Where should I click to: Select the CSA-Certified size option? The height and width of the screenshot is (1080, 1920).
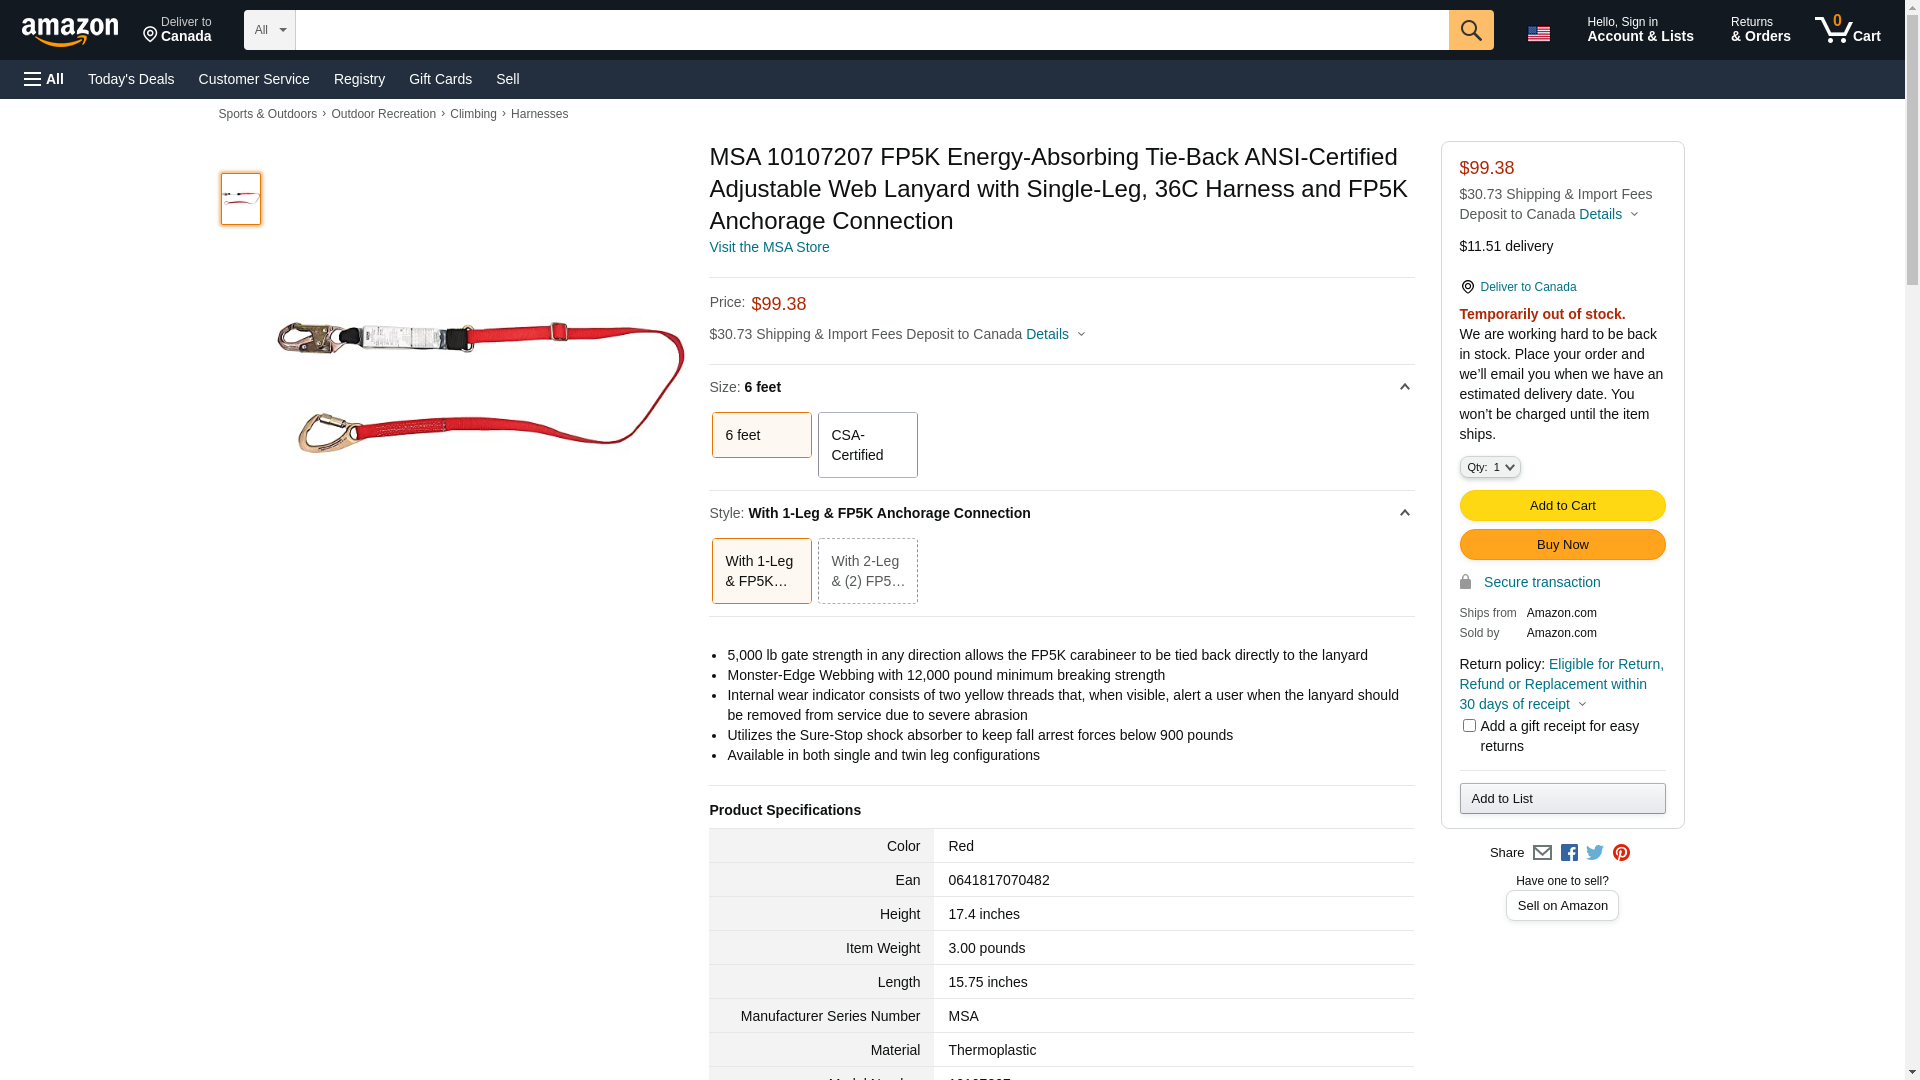pyautogui.click(x=867, y=445)
